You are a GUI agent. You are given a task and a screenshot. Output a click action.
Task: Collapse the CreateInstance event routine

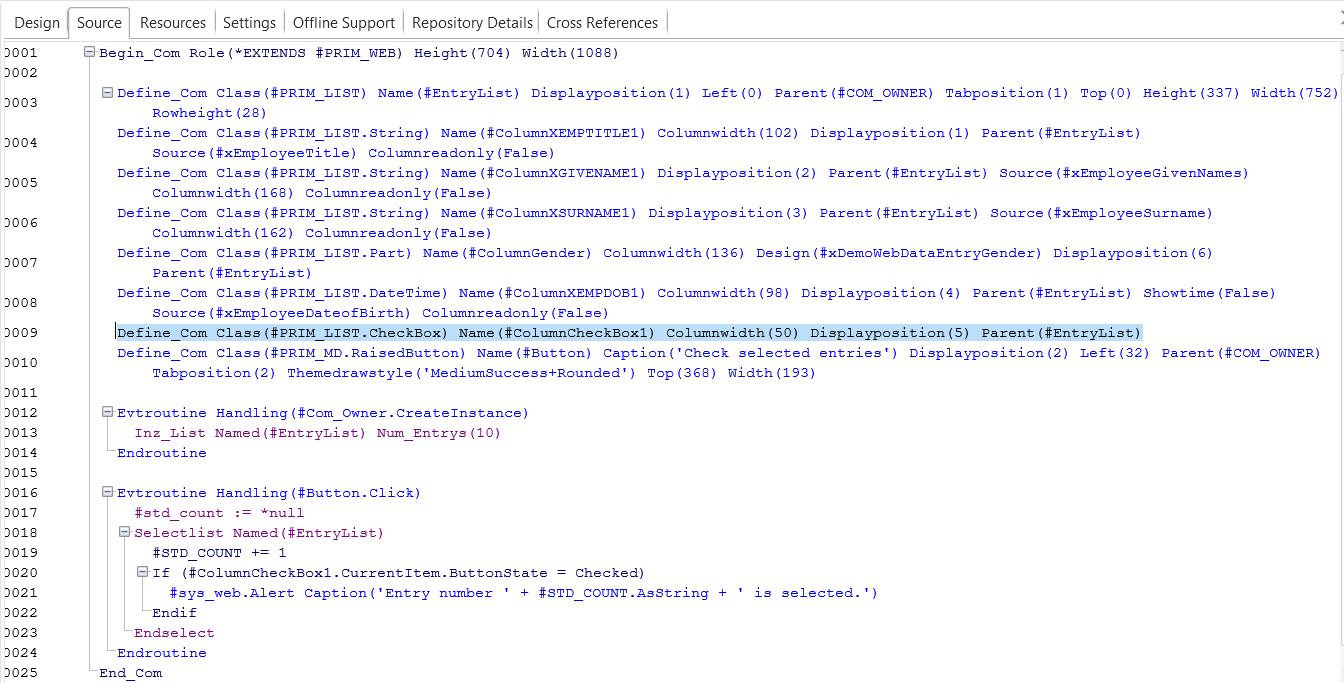coord(107,412)
